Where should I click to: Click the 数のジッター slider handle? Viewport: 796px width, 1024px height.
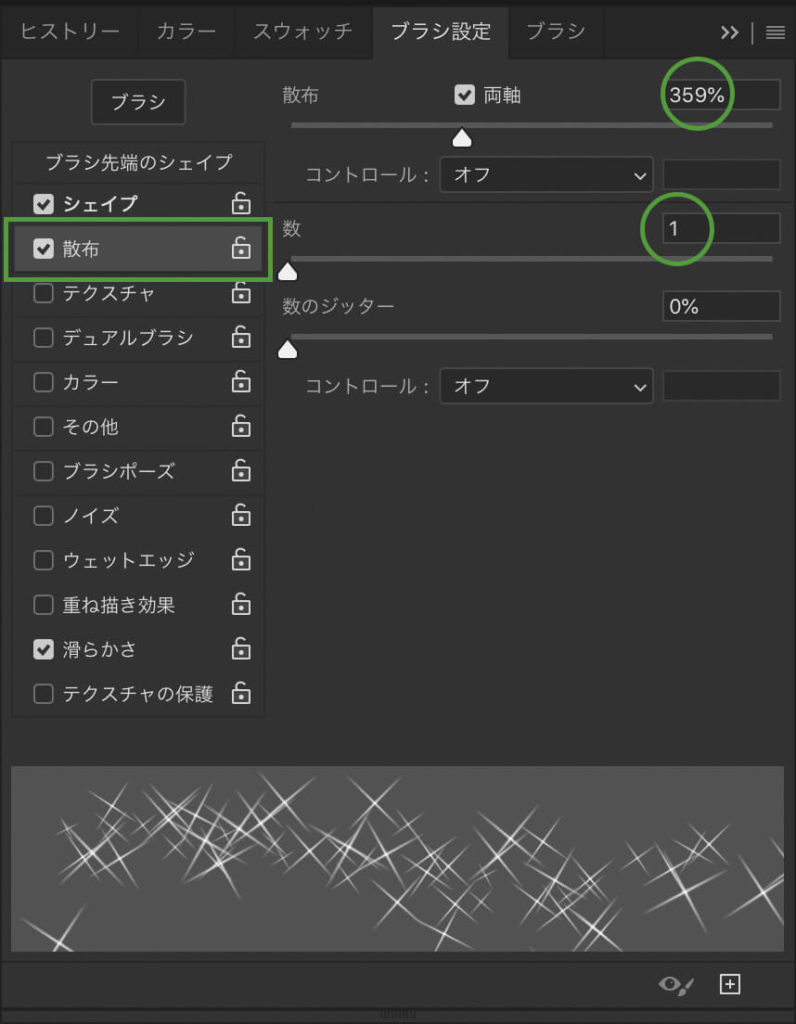(x=287, y=350)
